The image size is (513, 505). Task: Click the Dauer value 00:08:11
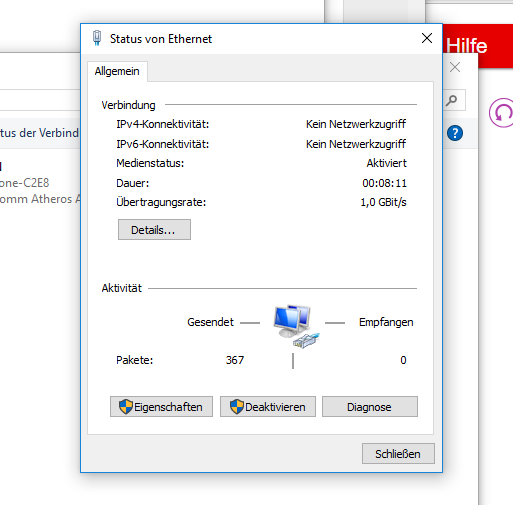pos(385,183)
